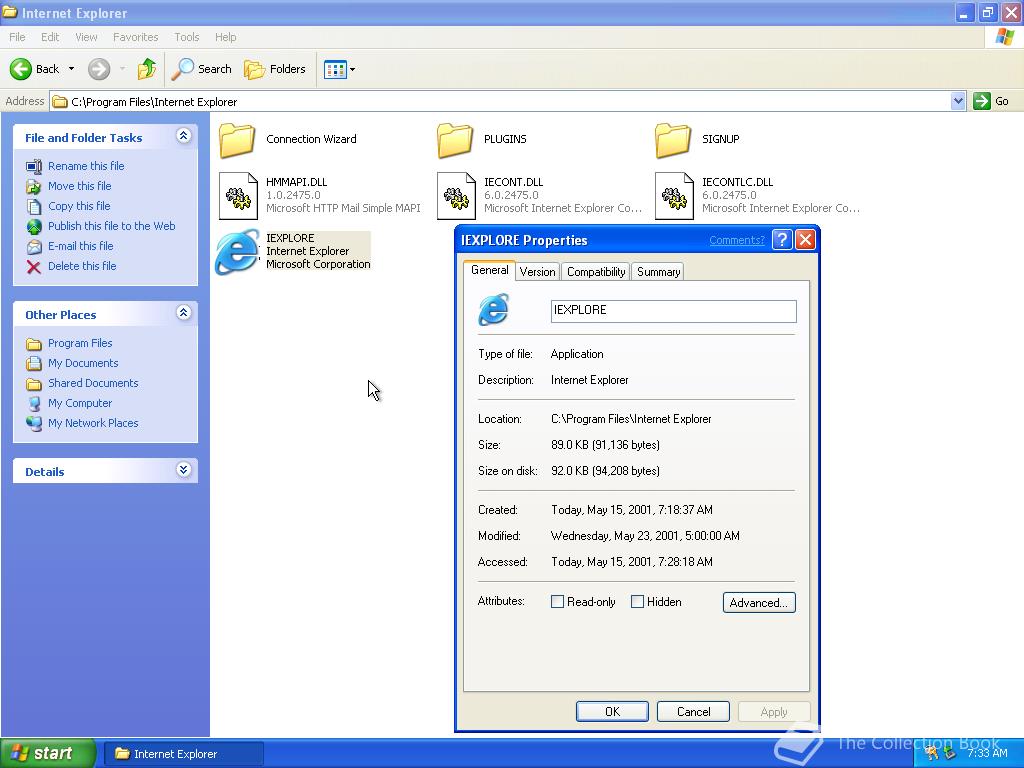This screenshot has height=768, width=1024.
Task: Go up one folder level
Action: click(x=147, y=69)
